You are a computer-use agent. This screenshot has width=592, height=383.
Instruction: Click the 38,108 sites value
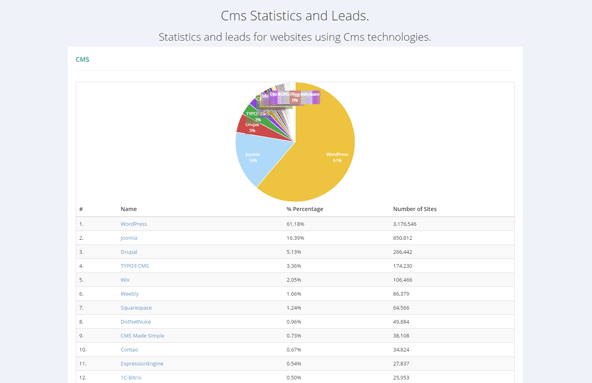(401, 336)
